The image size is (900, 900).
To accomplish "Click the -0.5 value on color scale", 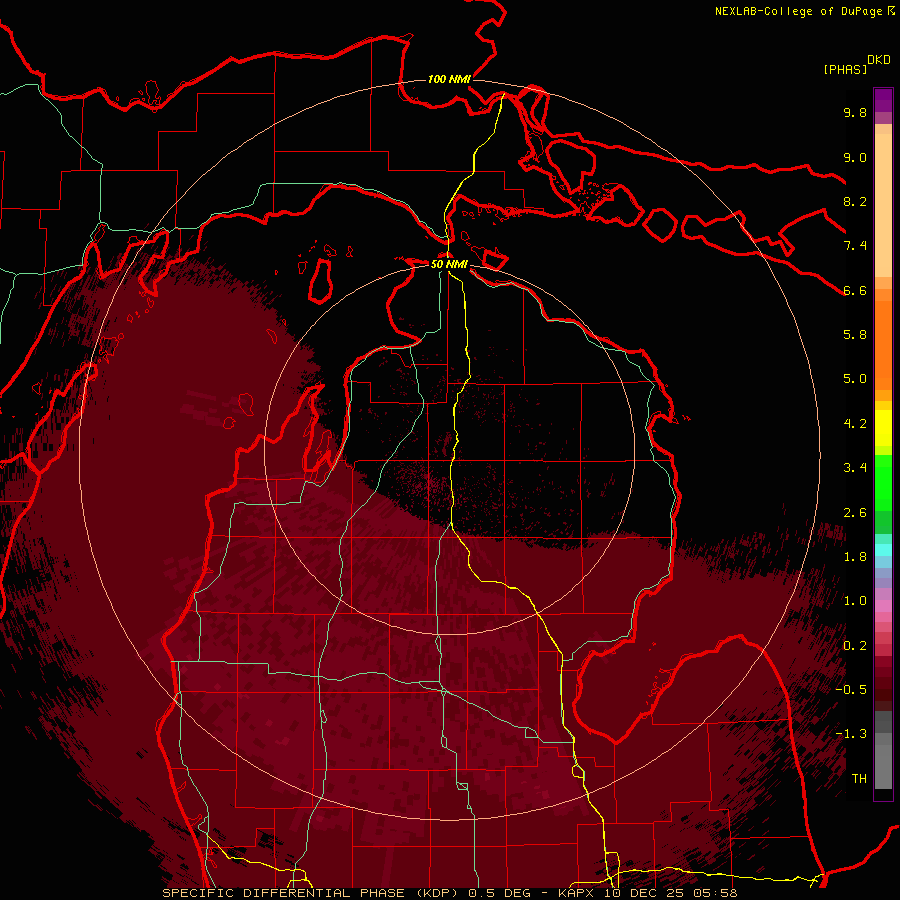I will [851, 690].
